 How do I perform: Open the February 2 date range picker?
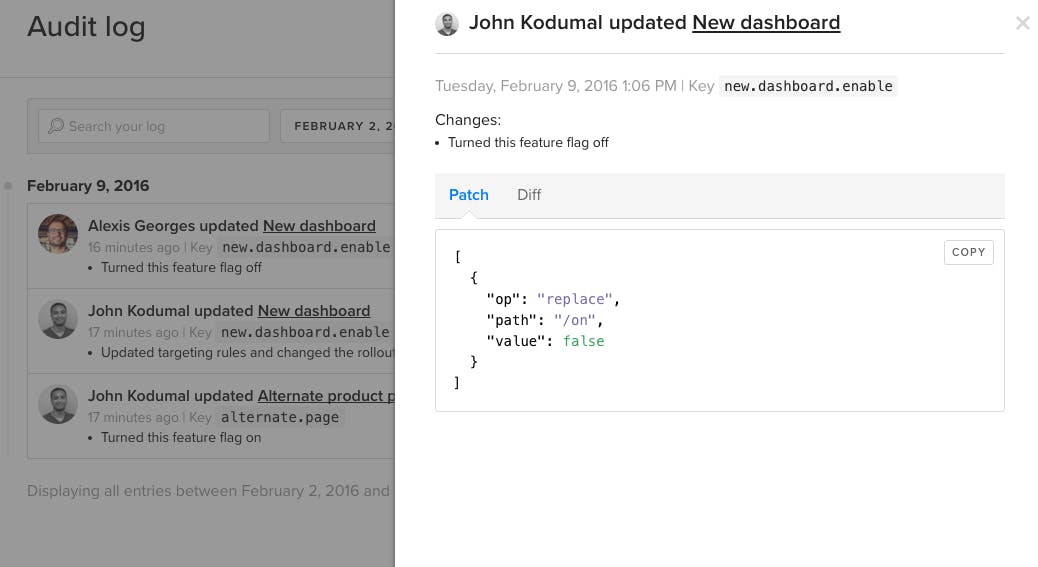(x=340, y=126)
